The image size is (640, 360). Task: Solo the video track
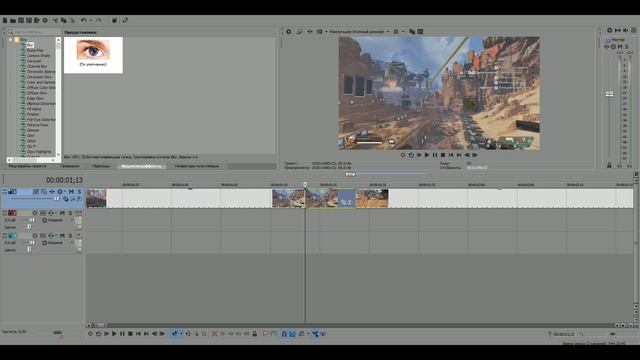point(79,192)
